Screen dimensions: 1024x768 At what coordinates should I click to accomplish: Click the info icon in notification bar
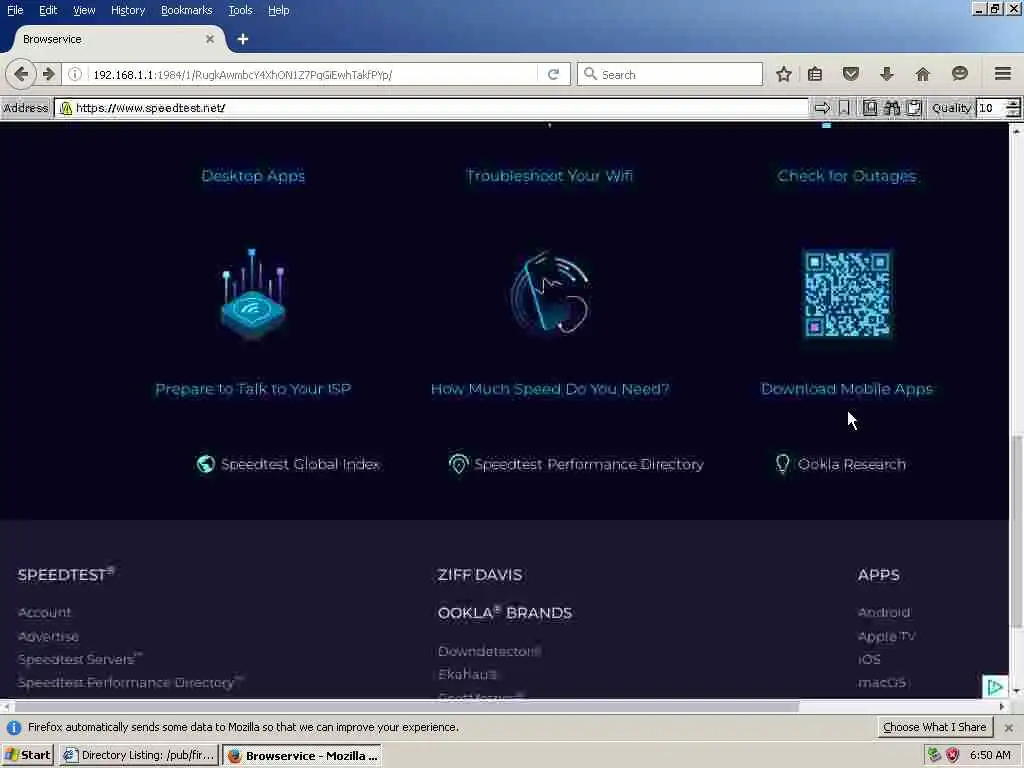tap(14, 727)
